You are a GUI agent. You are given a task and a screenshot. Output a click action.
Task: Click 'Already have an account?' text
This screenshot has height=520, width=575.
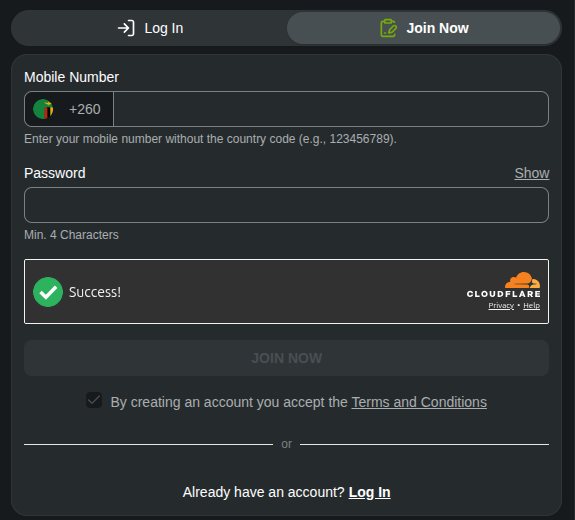(263, 492)
